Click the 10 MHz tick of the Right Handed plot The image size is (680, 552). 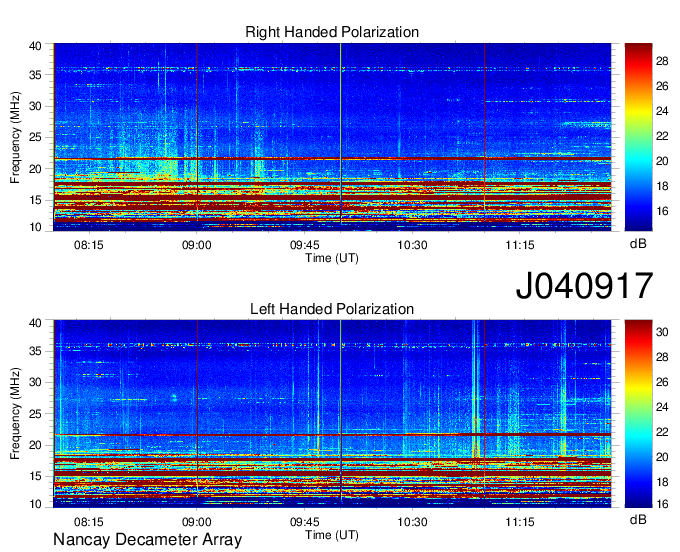tap(36, 227)
